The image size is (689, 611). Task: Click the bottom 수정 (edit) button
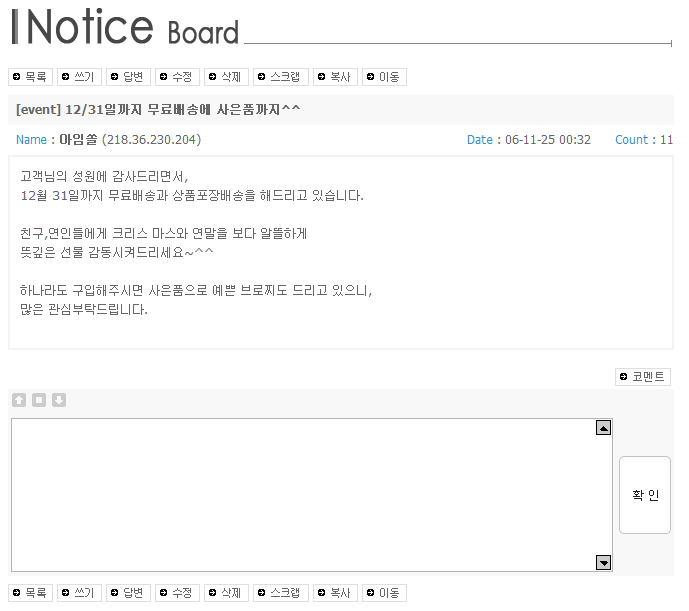tap(177, 593)
